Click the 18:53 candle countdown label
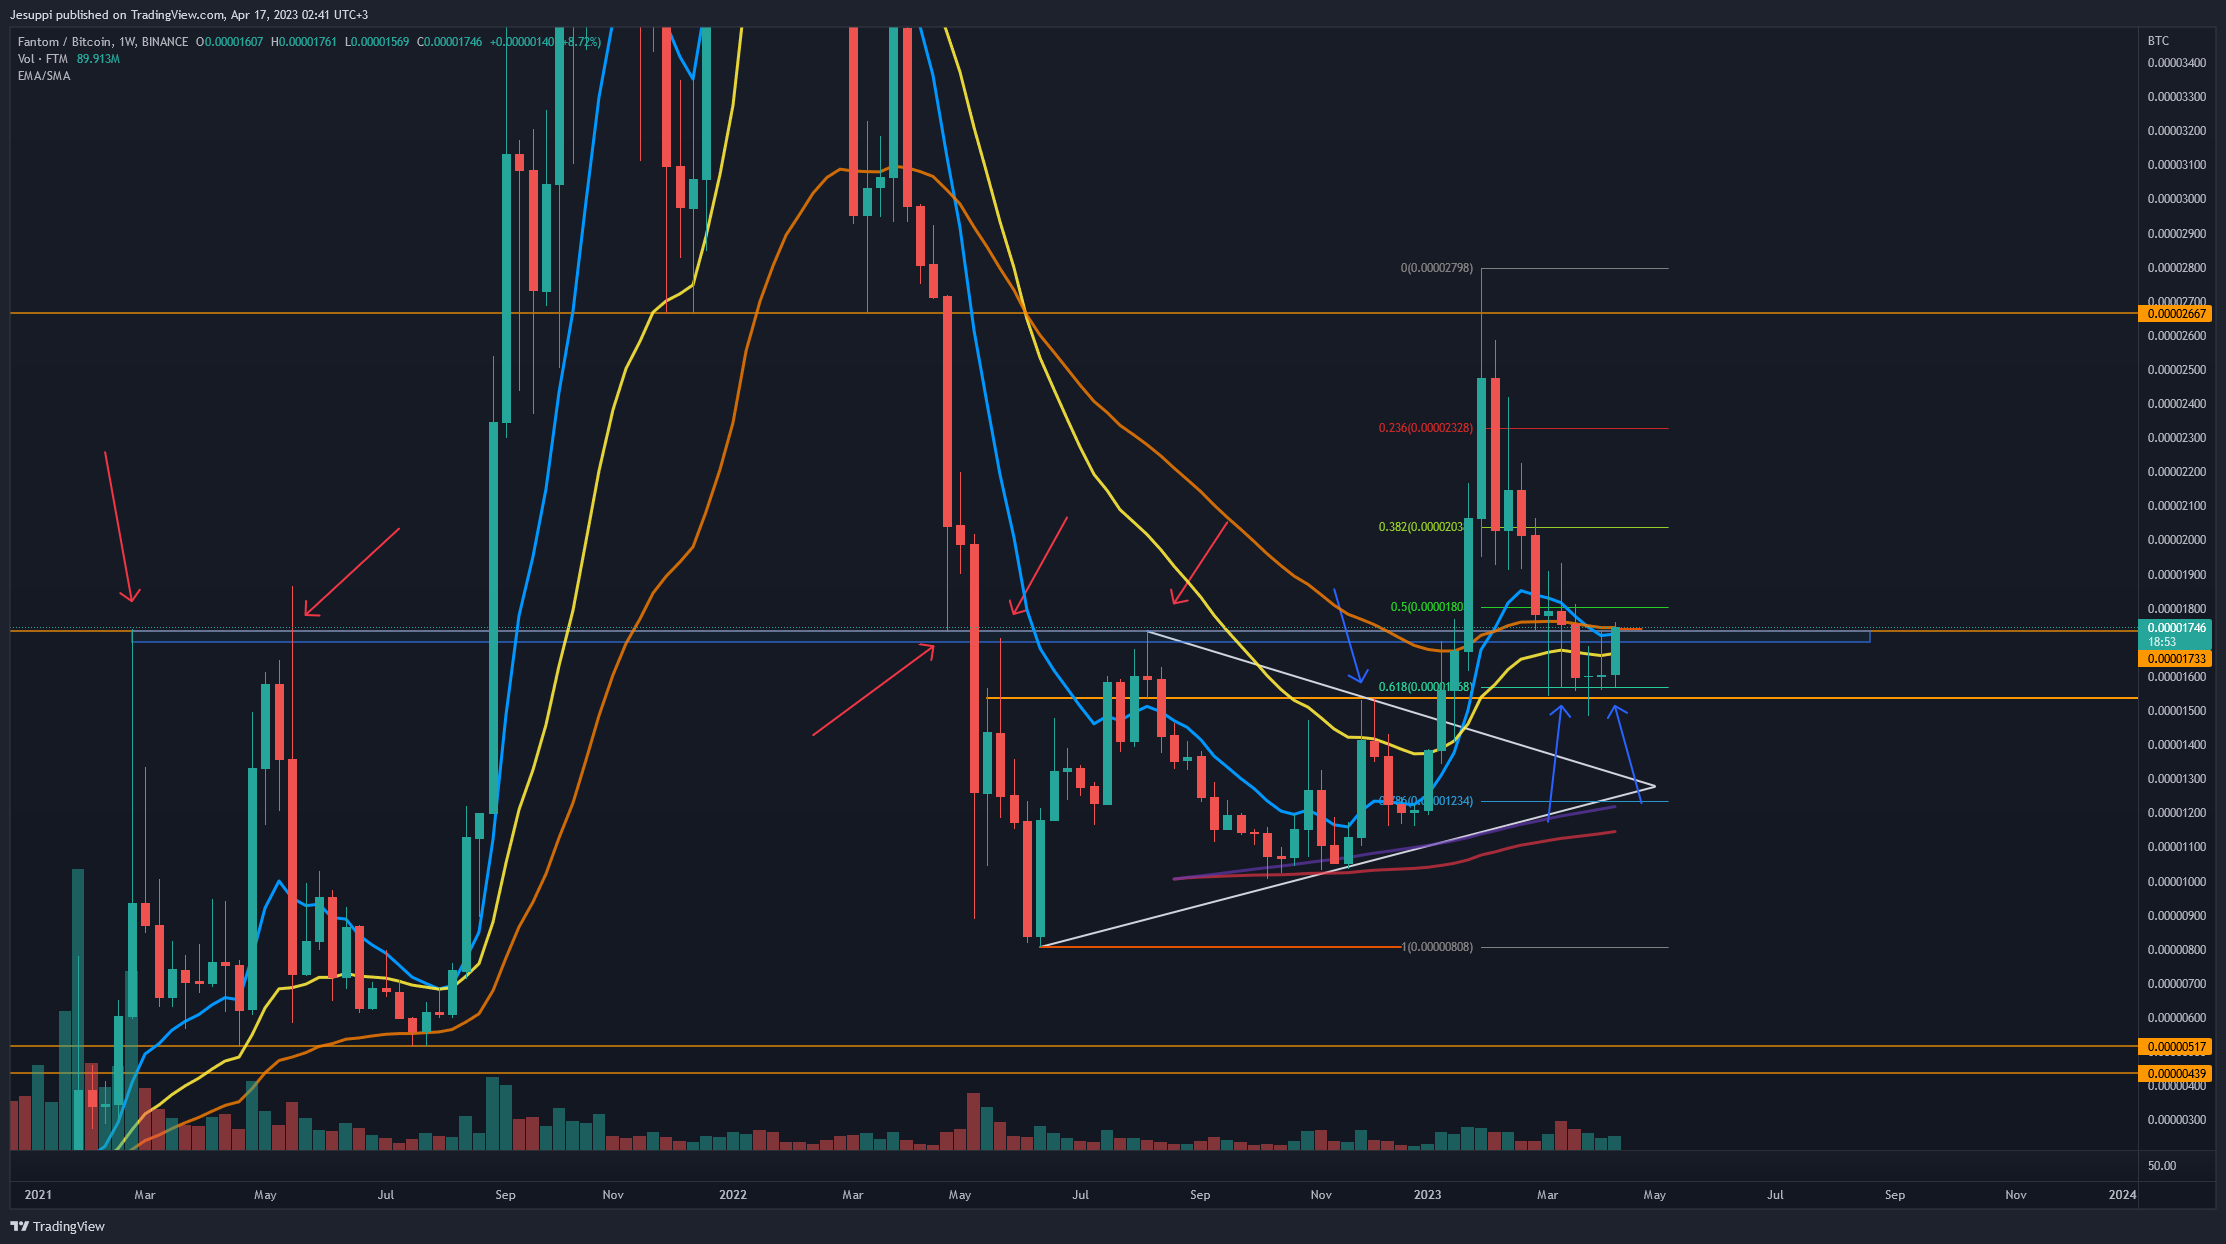Screen dimensions: 2226x1244 tap(2162, 642)
